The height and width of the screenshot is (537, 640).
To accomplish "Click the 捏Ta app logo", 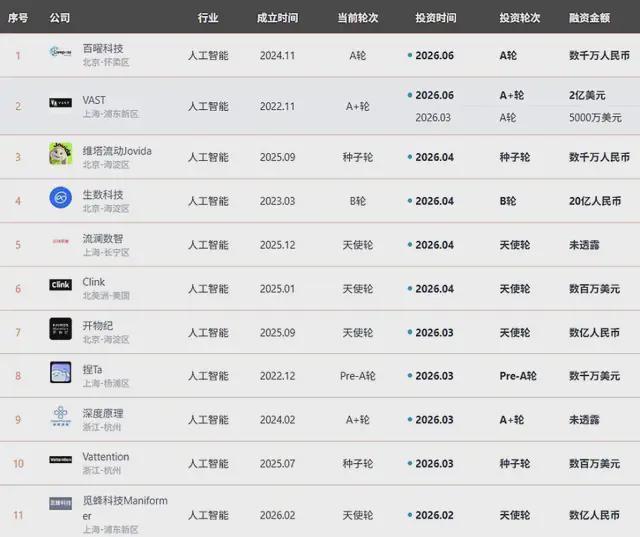I will pos(60,372).
